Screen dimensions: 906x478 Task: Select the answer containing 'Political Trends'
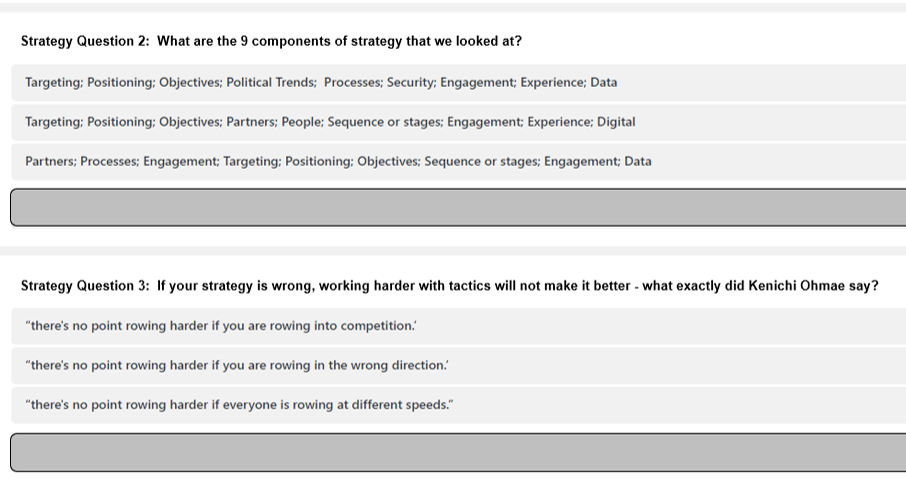point(459,83)
